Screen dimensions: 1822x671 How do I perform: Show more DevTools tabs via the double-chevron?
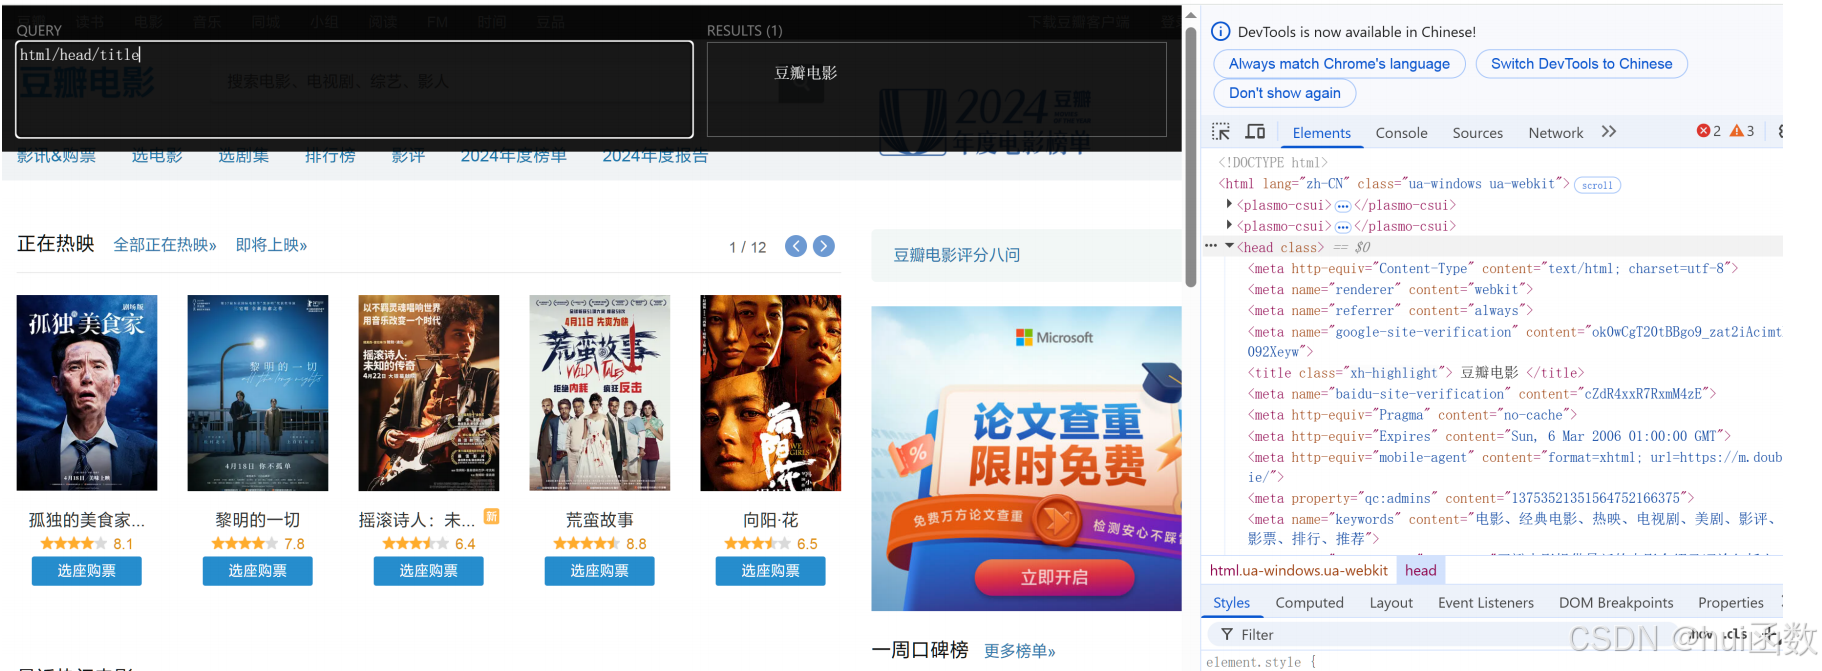(x=1608, y=132)
